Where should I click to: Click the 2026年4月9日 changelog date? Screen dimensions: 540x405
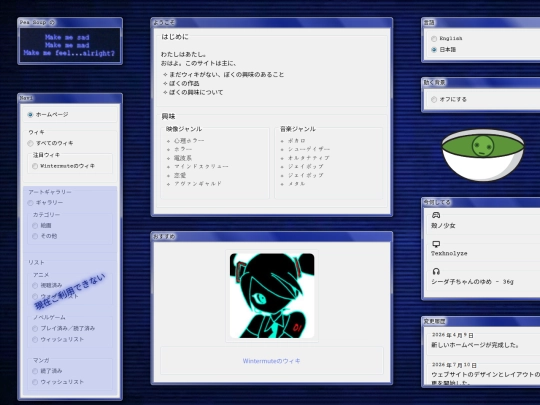tap(453, 335)
